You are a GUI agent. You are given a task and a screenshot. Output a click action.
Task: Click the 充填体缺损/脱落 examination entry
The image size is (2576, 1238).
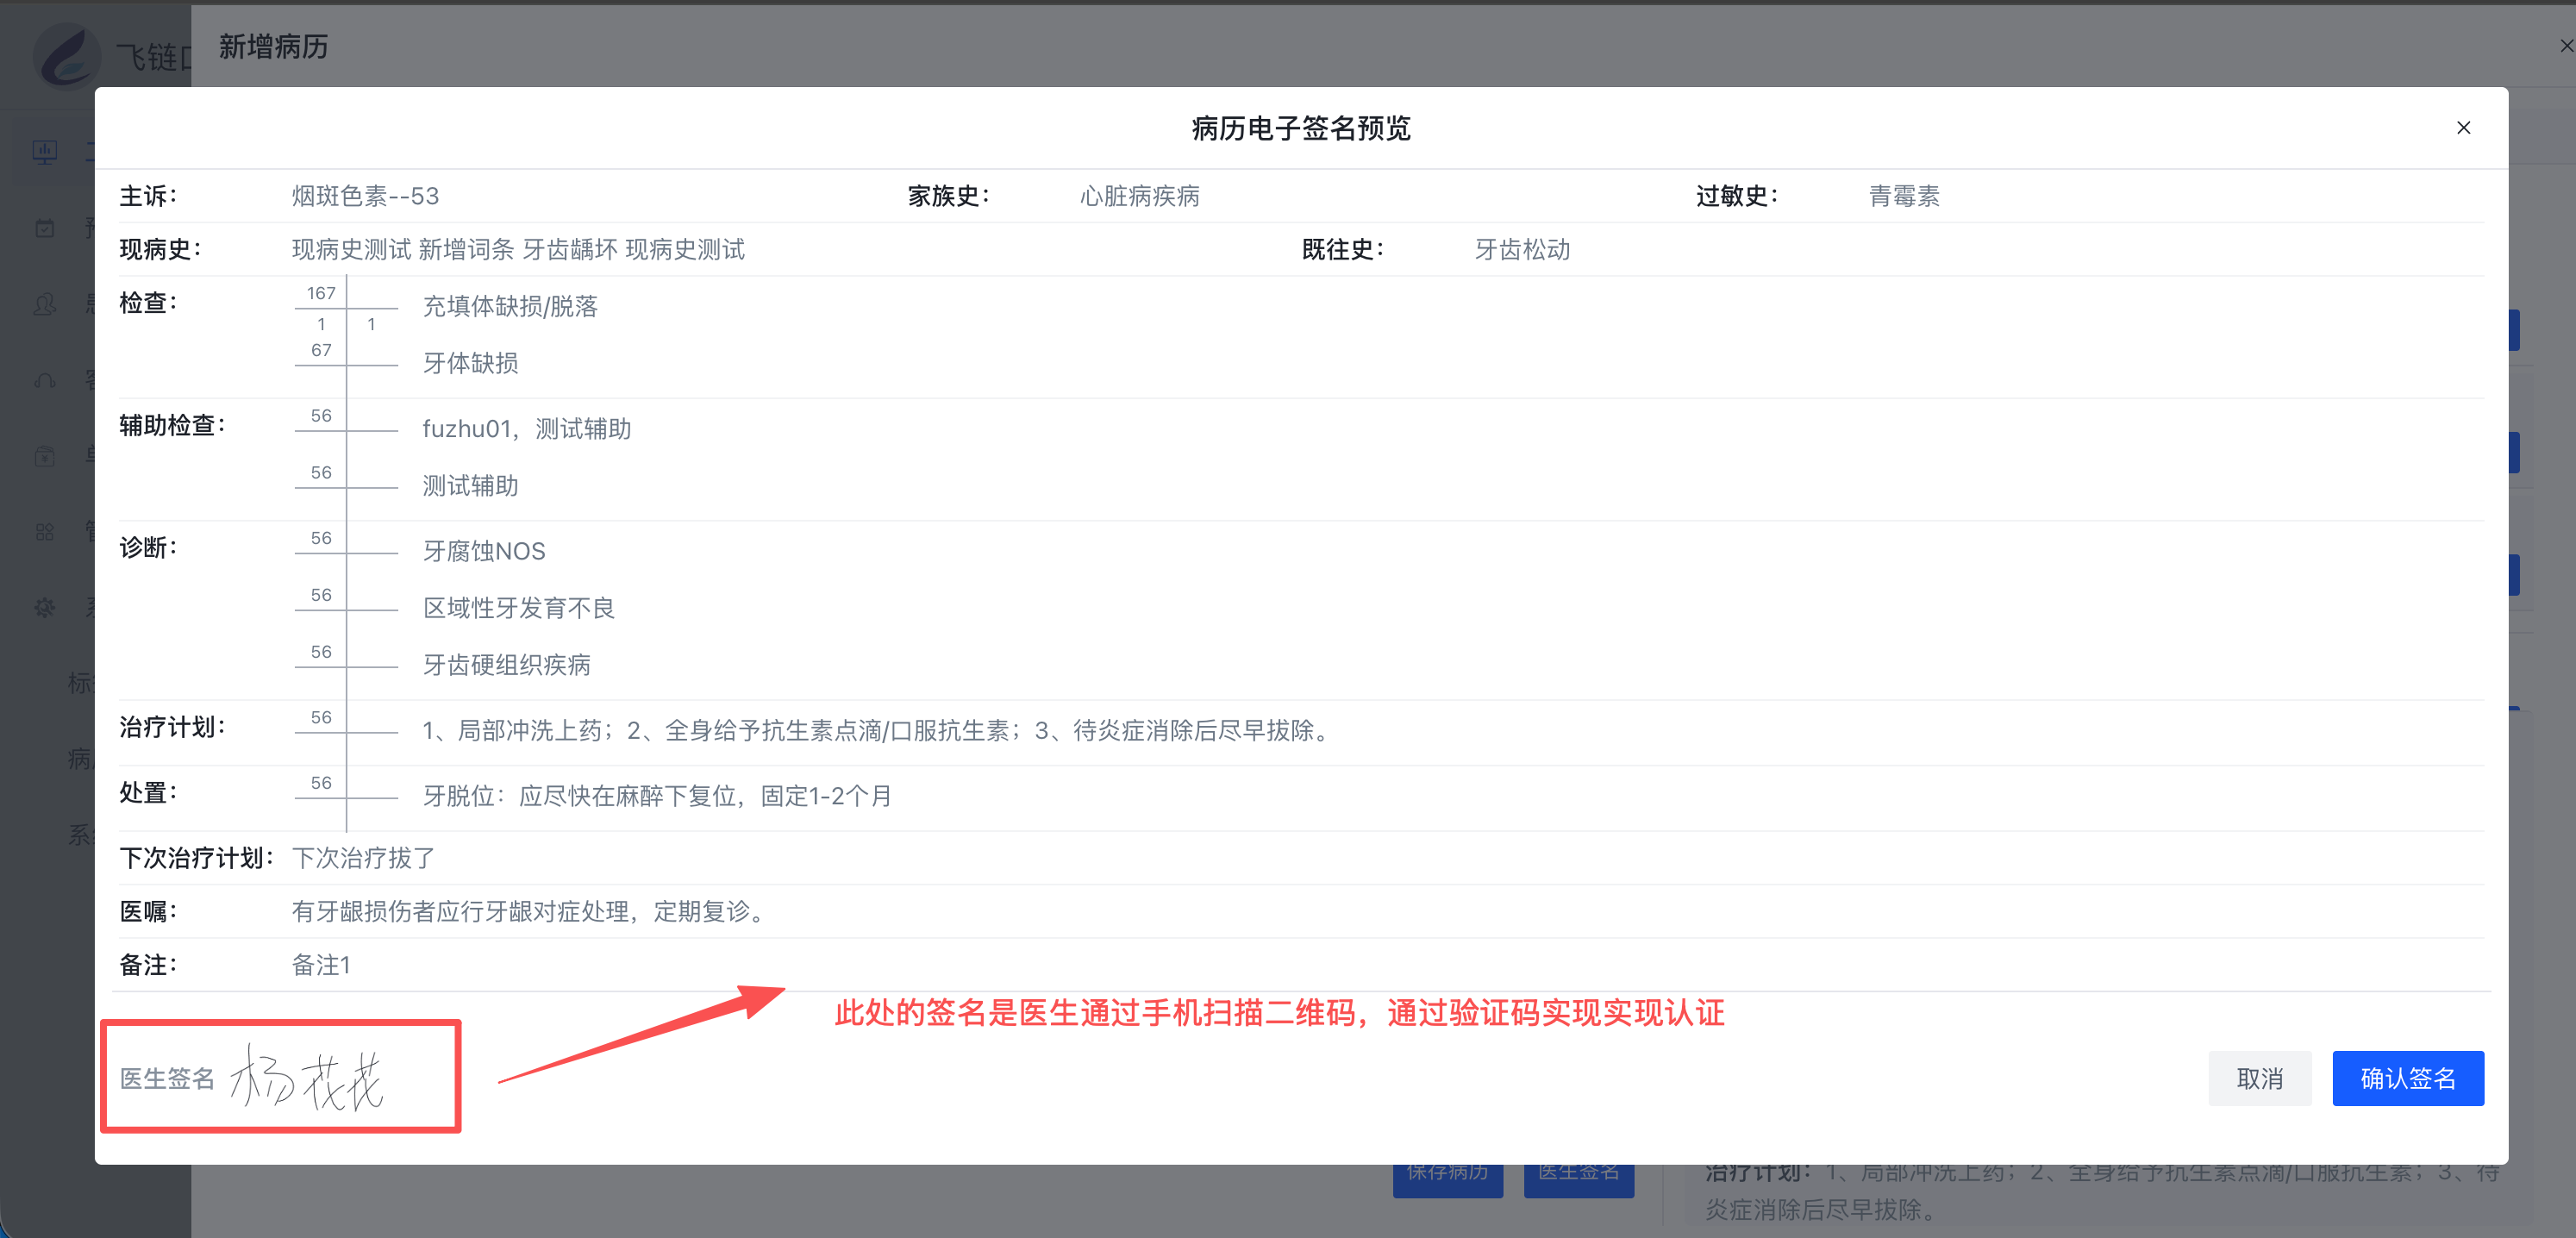[x=510, y=306]
